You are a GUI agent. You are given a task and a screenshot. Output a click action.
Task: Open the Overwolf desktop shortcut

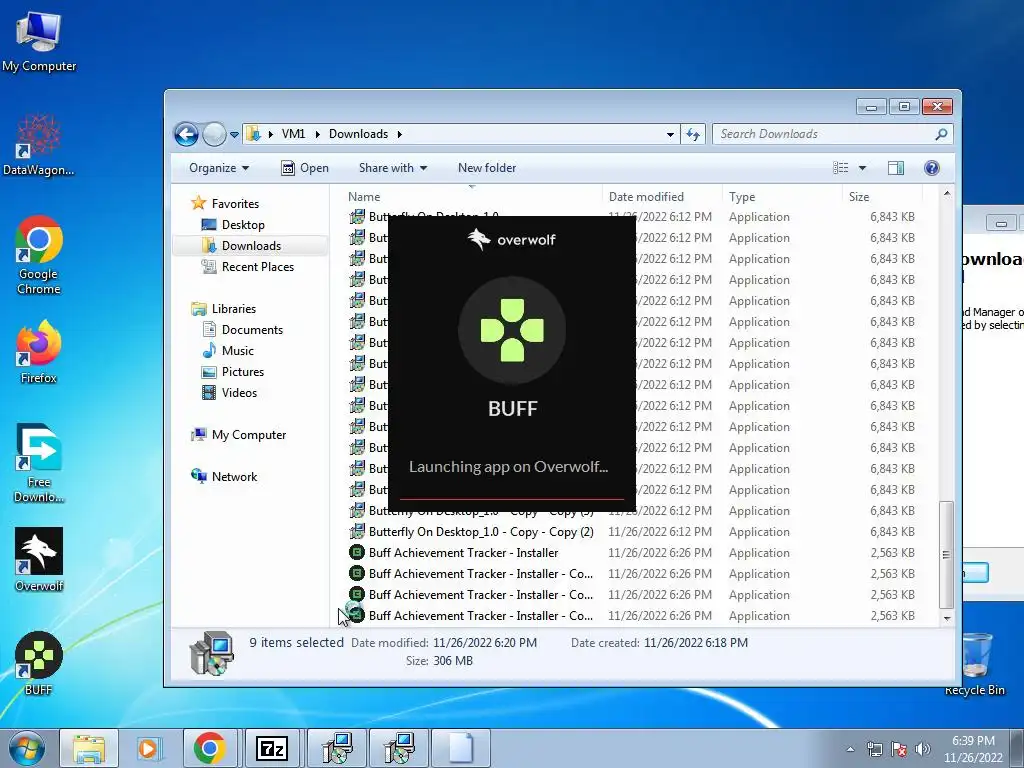(x=39, y=559)
